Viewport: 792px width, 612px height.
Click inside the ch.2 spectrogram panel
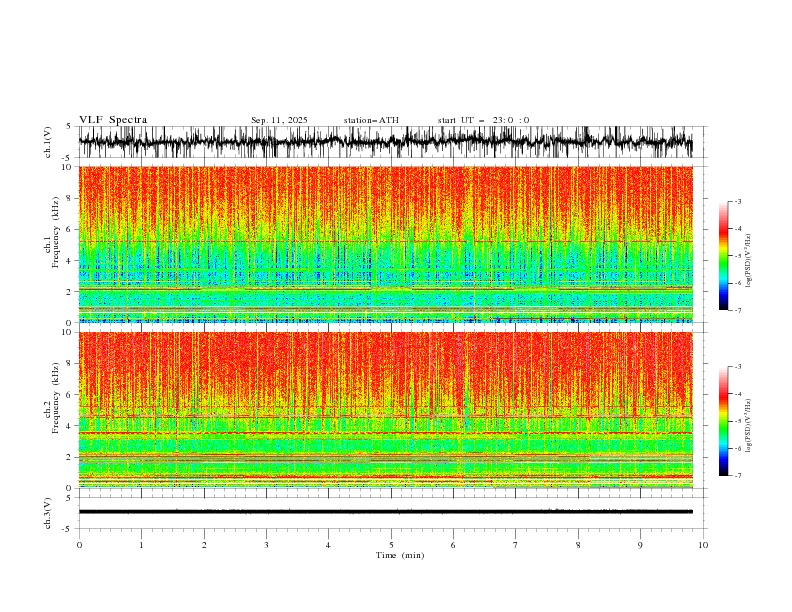386,410
